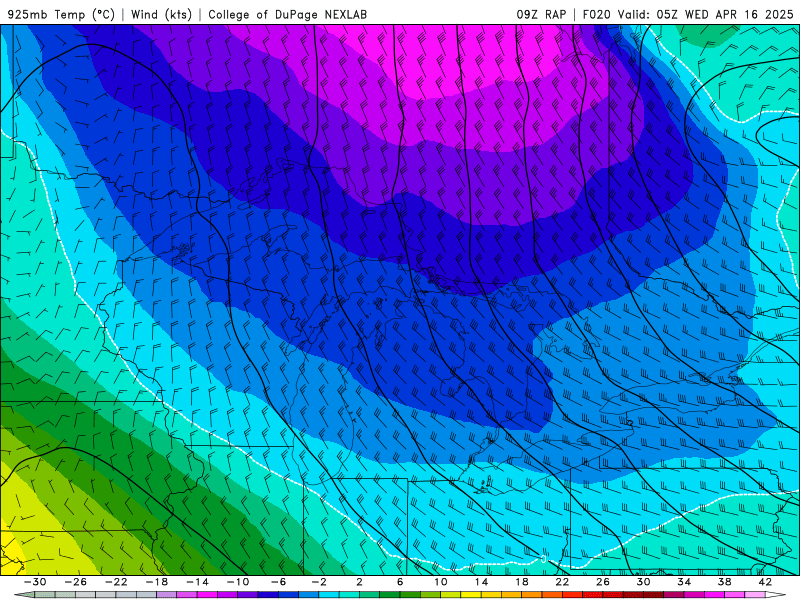Click the 'Wind (kts)' header label
800x600 pixels.
(x=161, y=14)
